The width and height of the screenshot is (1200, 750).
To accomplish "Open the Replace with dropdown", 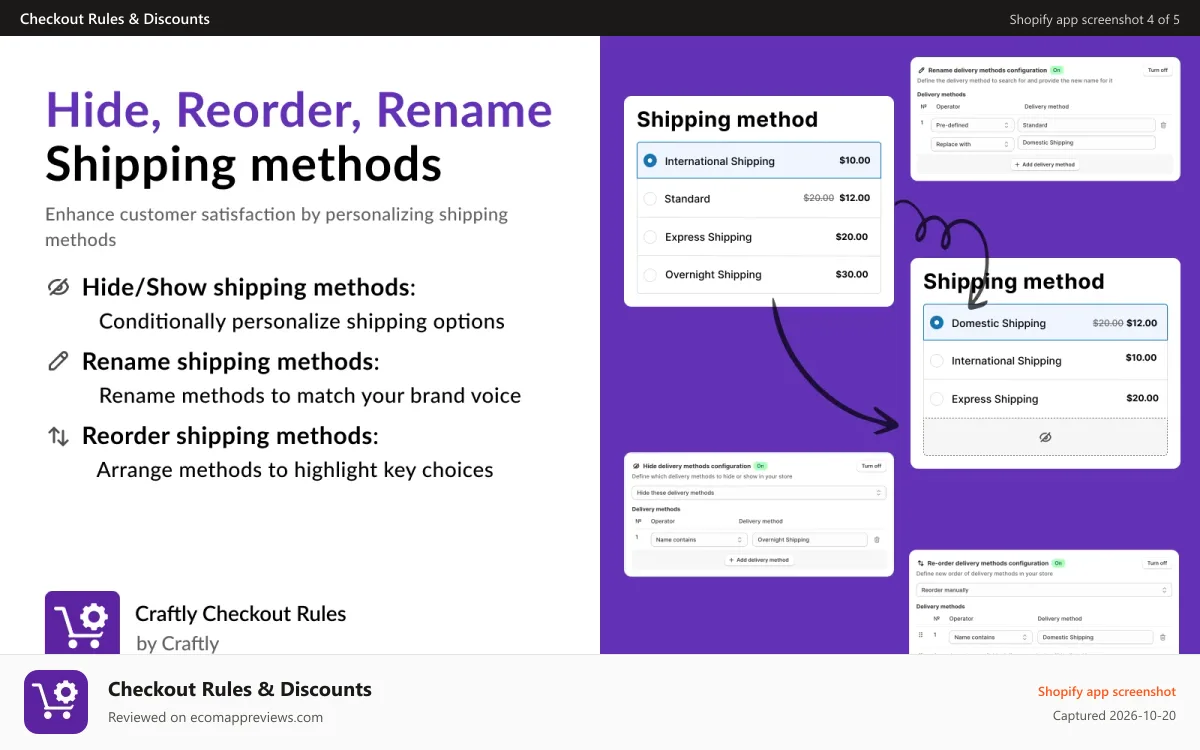I will click(x=972, y=144).
